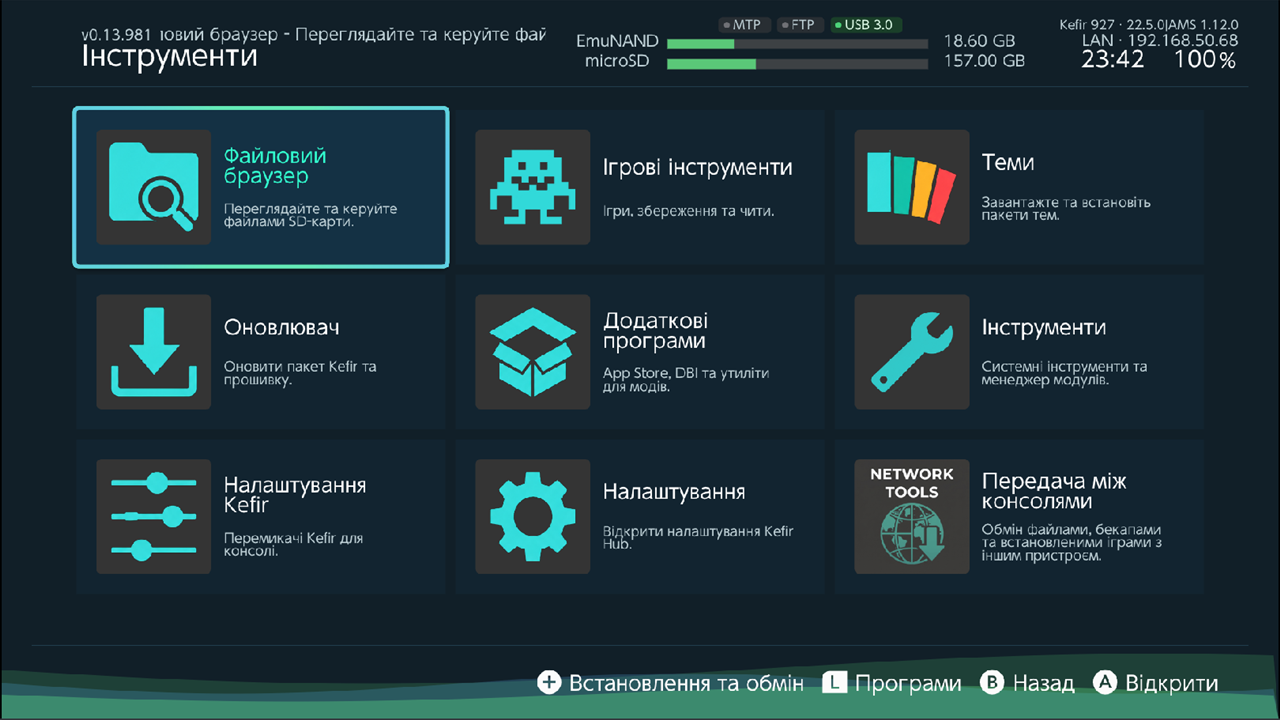Select the 'Оновлювач' title
The height and width of the screenshot is (720, 1280).
click(282, 327)
